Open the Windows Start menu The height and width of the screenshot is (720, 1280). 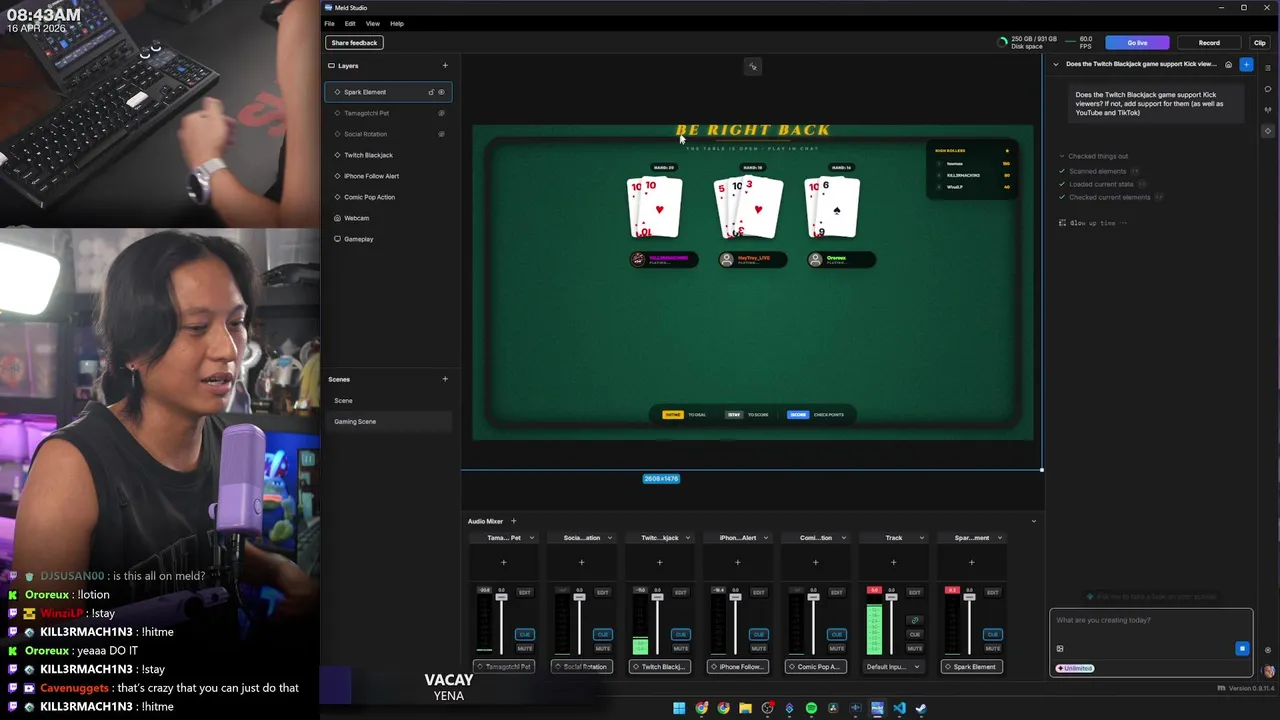click(x=679, y=708)
